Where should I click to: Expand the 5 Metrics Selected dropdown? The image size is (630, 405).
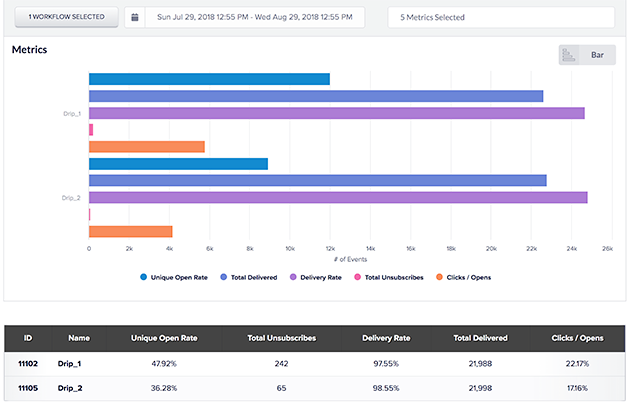500,18
